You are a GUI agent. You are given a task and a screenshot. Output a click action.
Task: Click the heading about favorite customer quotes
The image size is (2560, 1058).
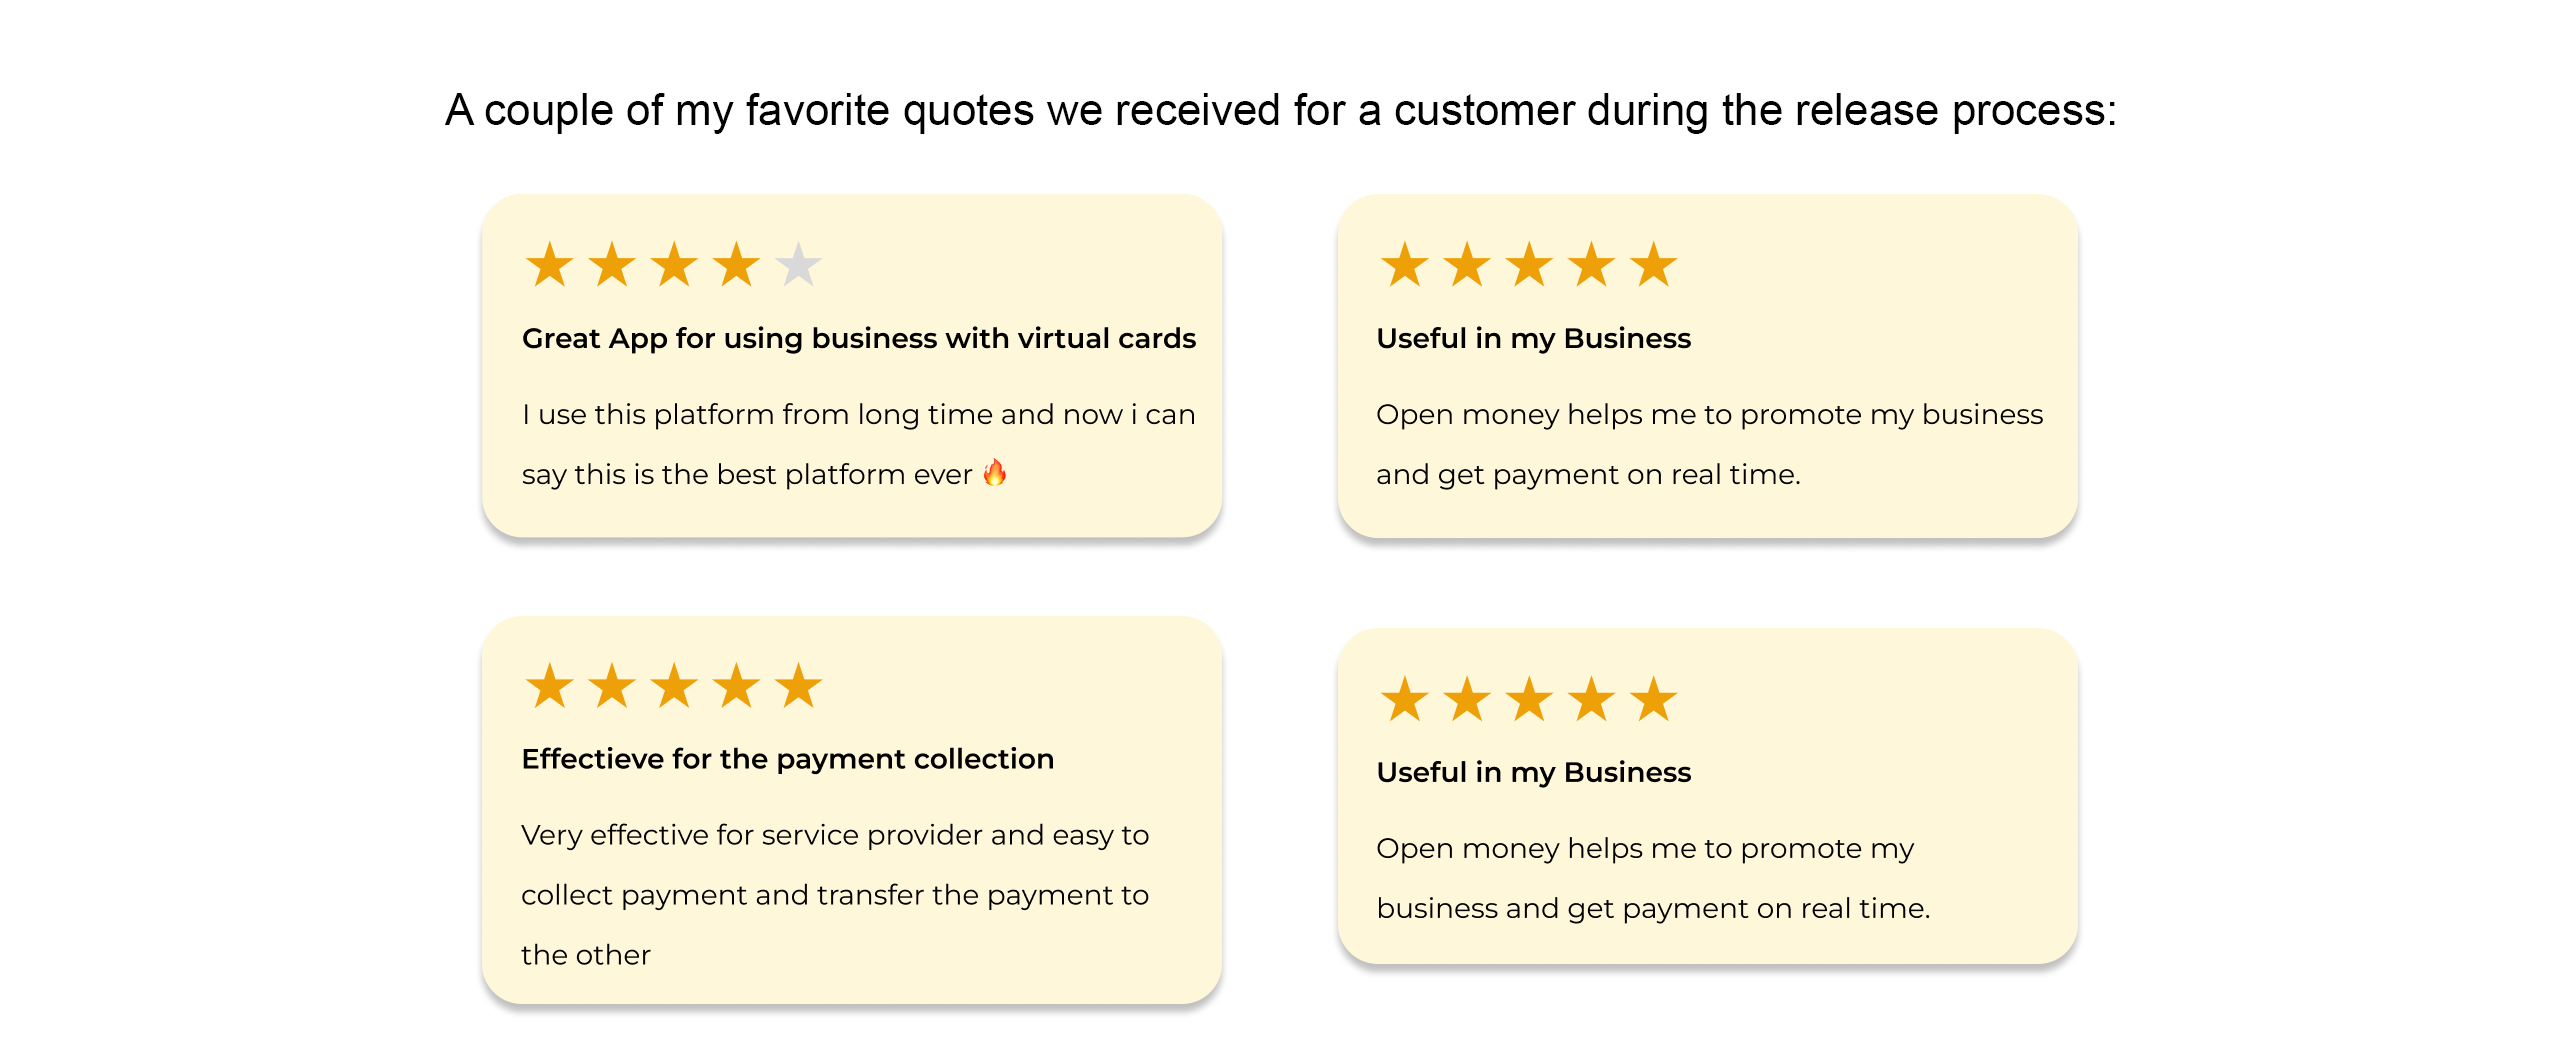pos(1280,110)
